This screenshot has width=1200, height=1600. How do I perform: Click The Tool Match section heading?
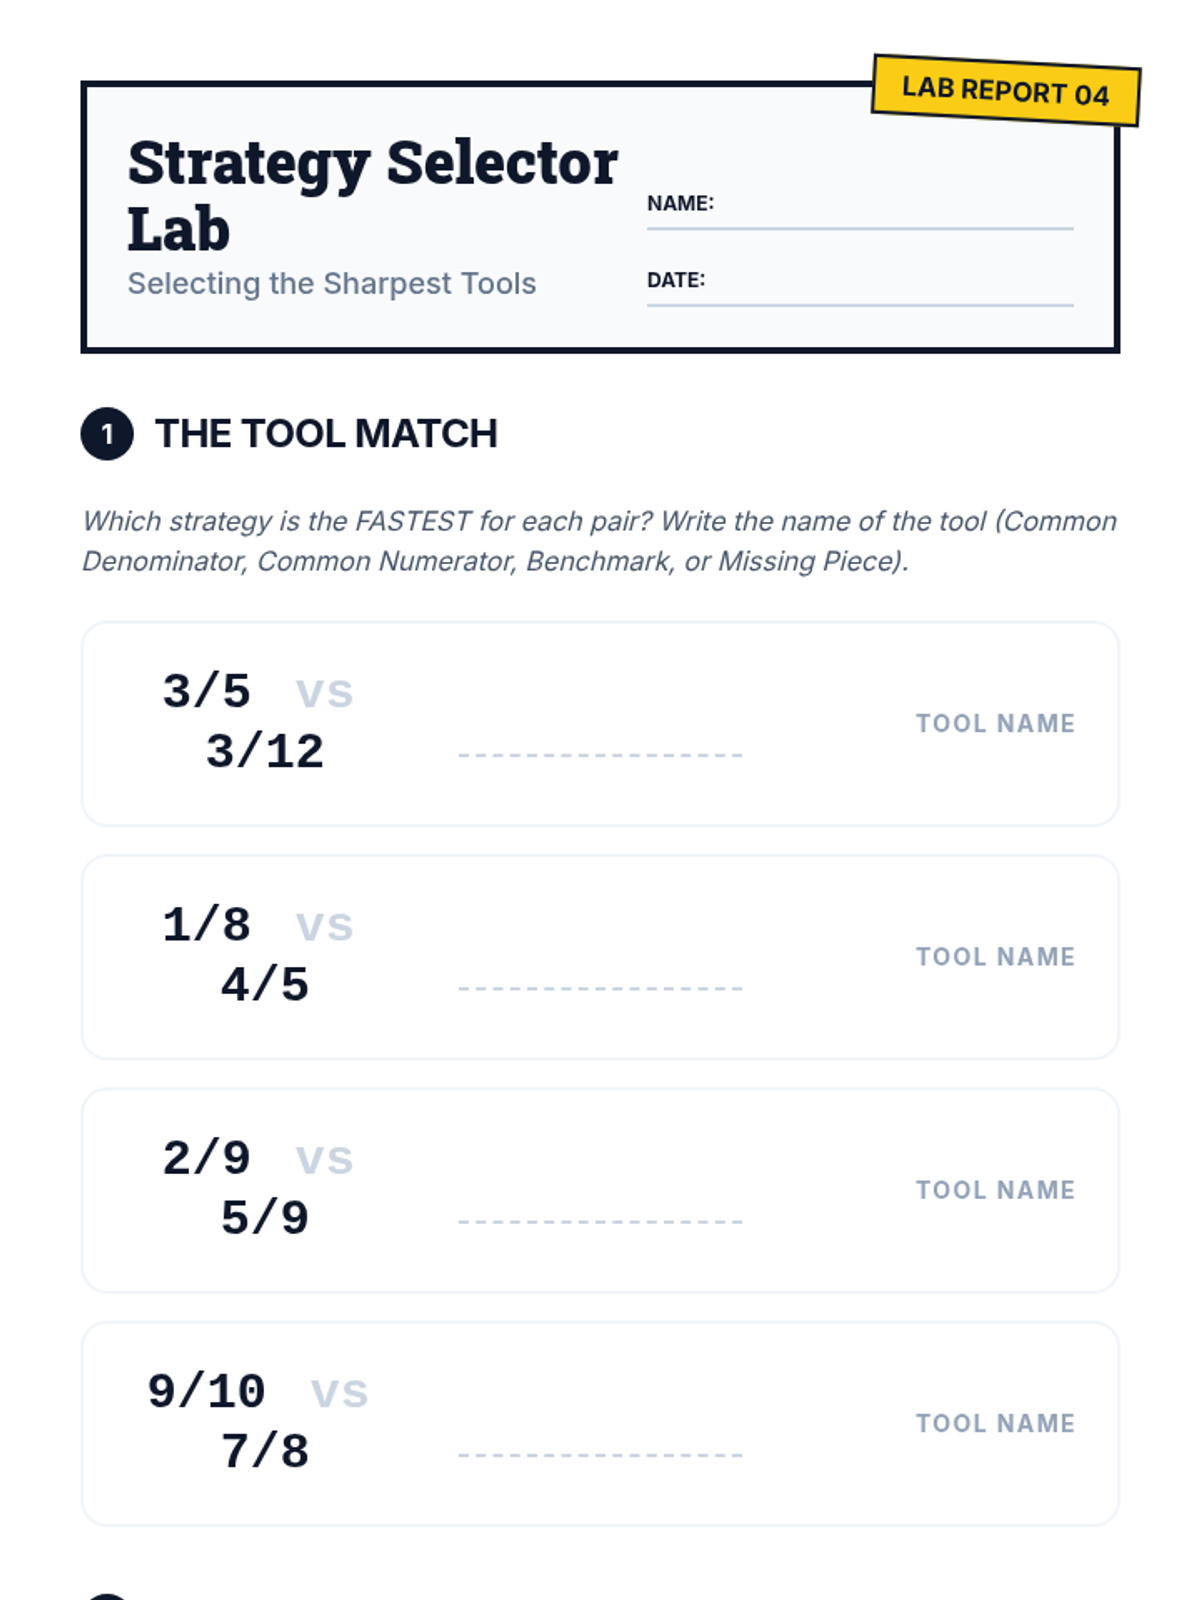click(326, 434)
